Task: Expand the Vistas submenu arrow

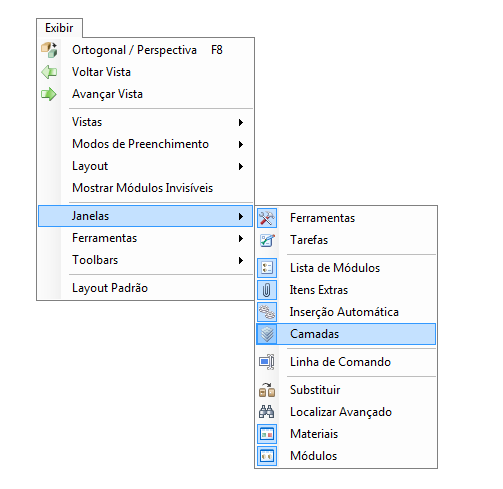Action: coord(241,122)
